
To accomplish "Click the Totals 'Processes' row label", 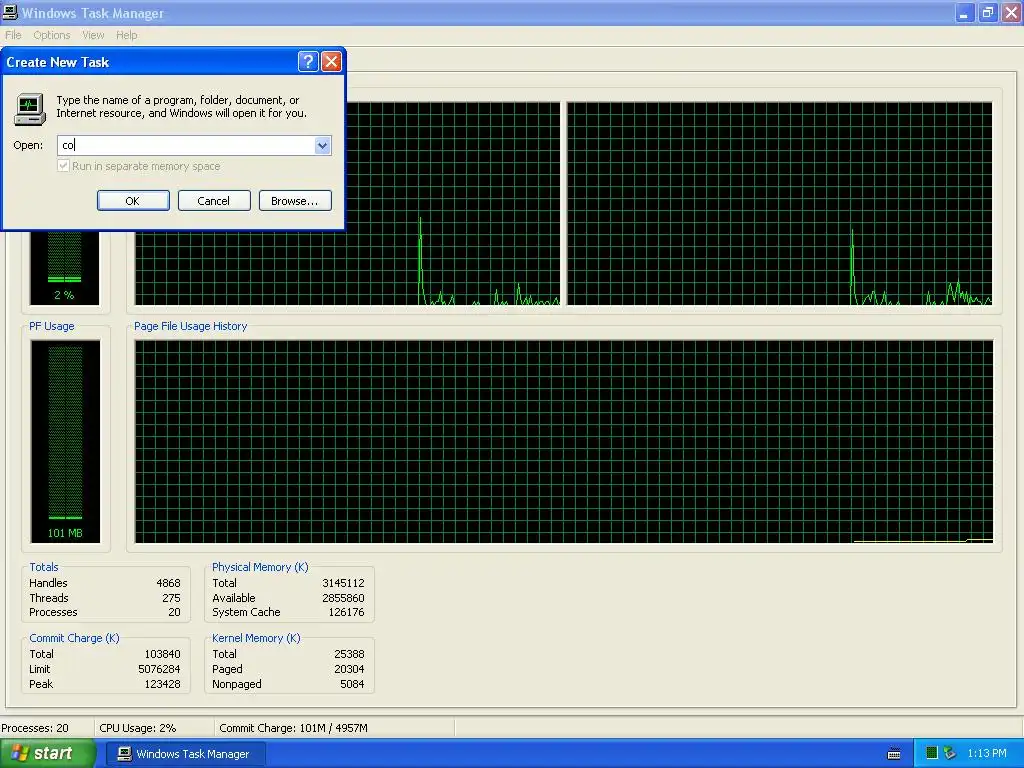I will [53, 613].
